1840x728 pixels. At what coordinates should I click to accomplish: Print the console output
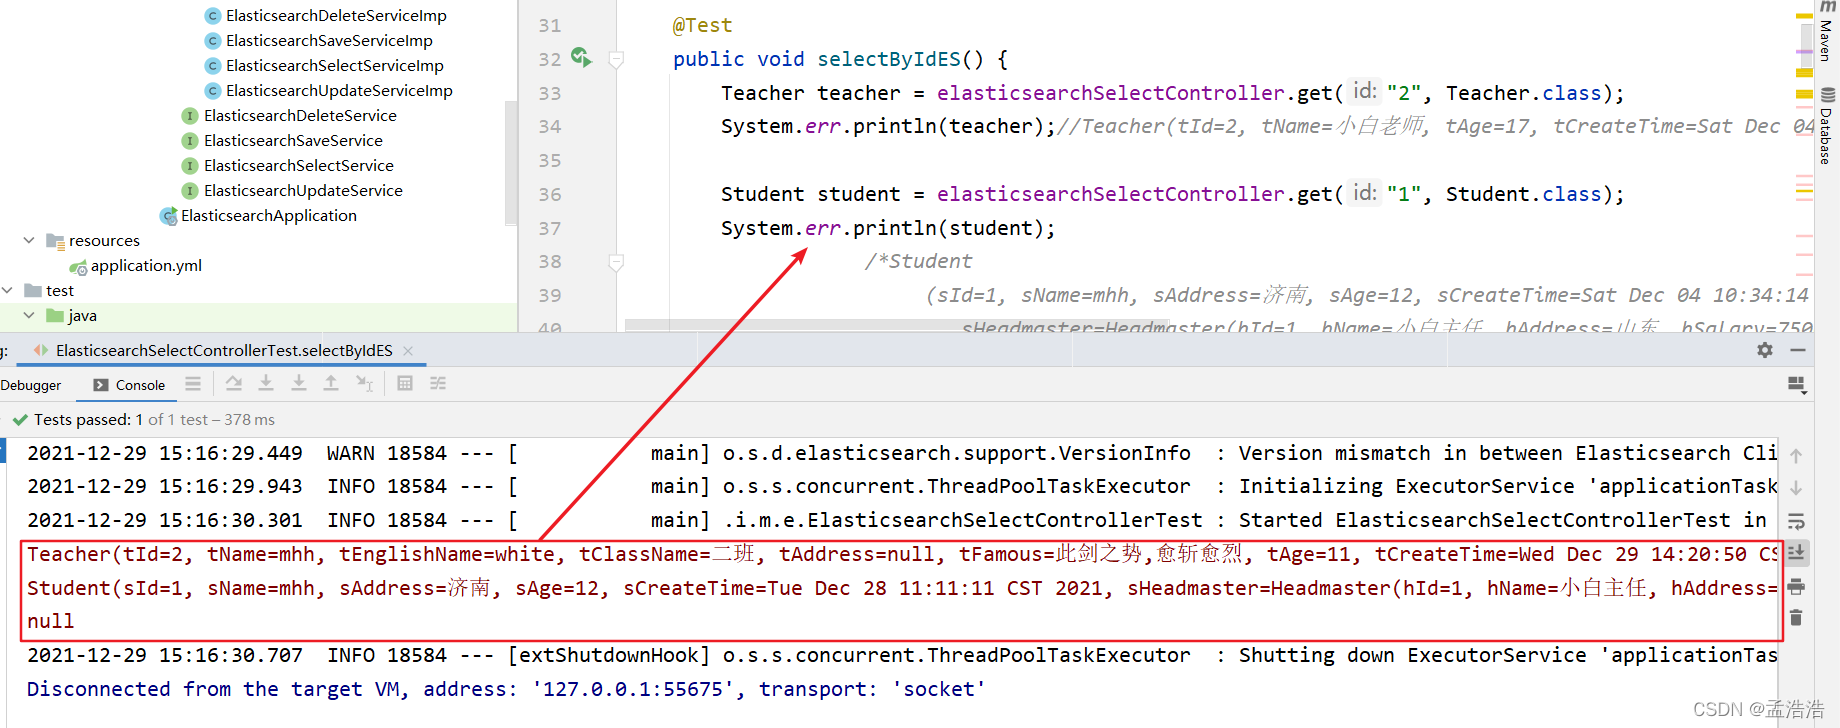1796,586
